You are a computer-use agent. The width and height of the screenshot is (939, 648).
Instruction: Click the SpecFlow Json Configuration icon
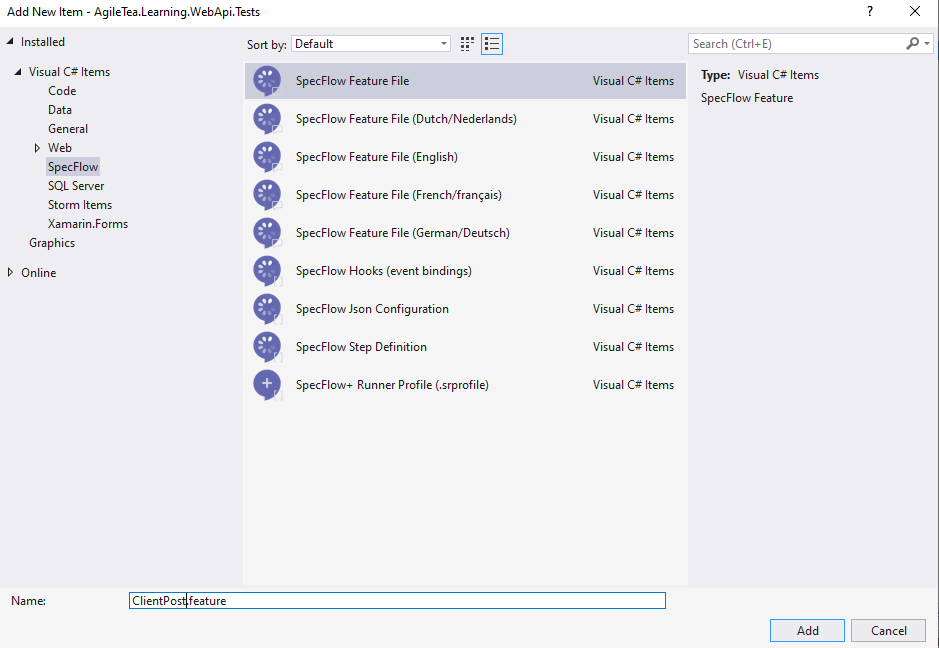(x=267, y=309)
